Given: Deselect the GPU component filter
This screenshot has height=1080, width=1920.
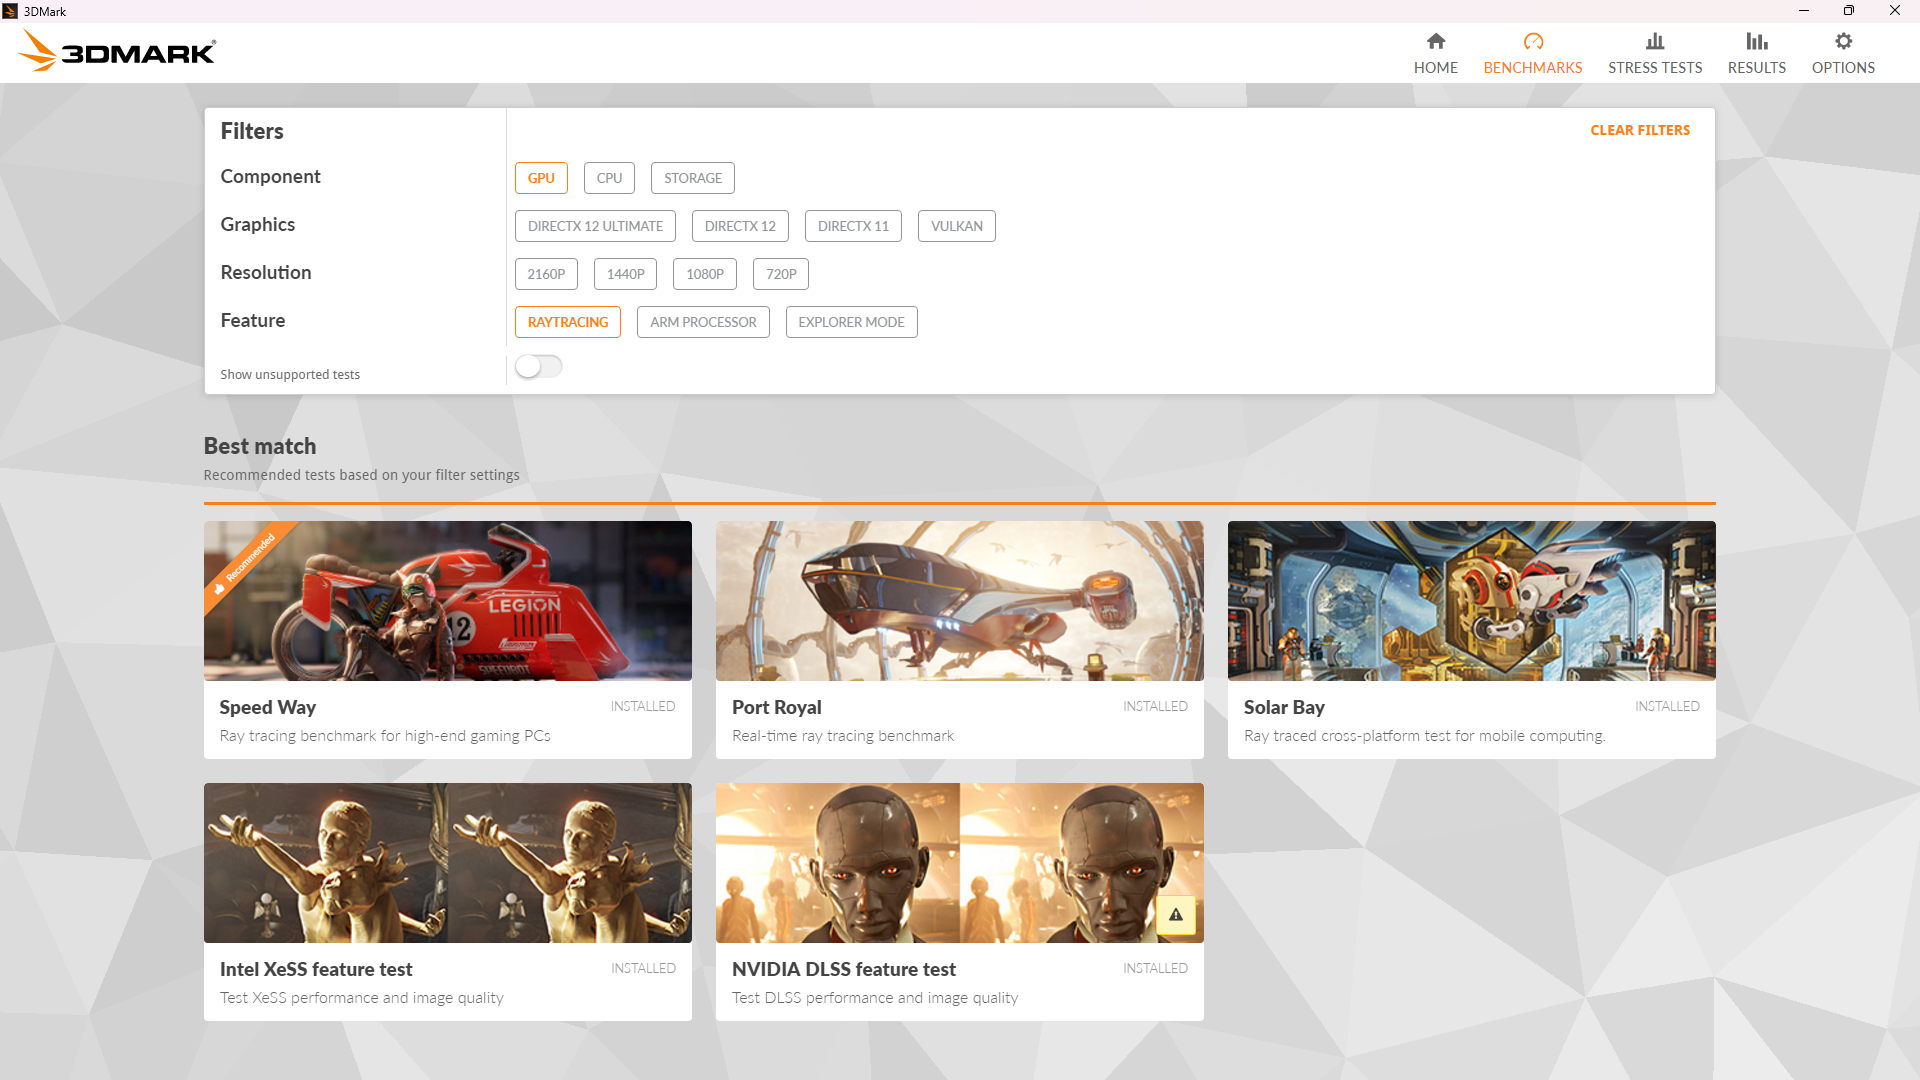Looking at the screenshot, I should [x=541, y=178].
